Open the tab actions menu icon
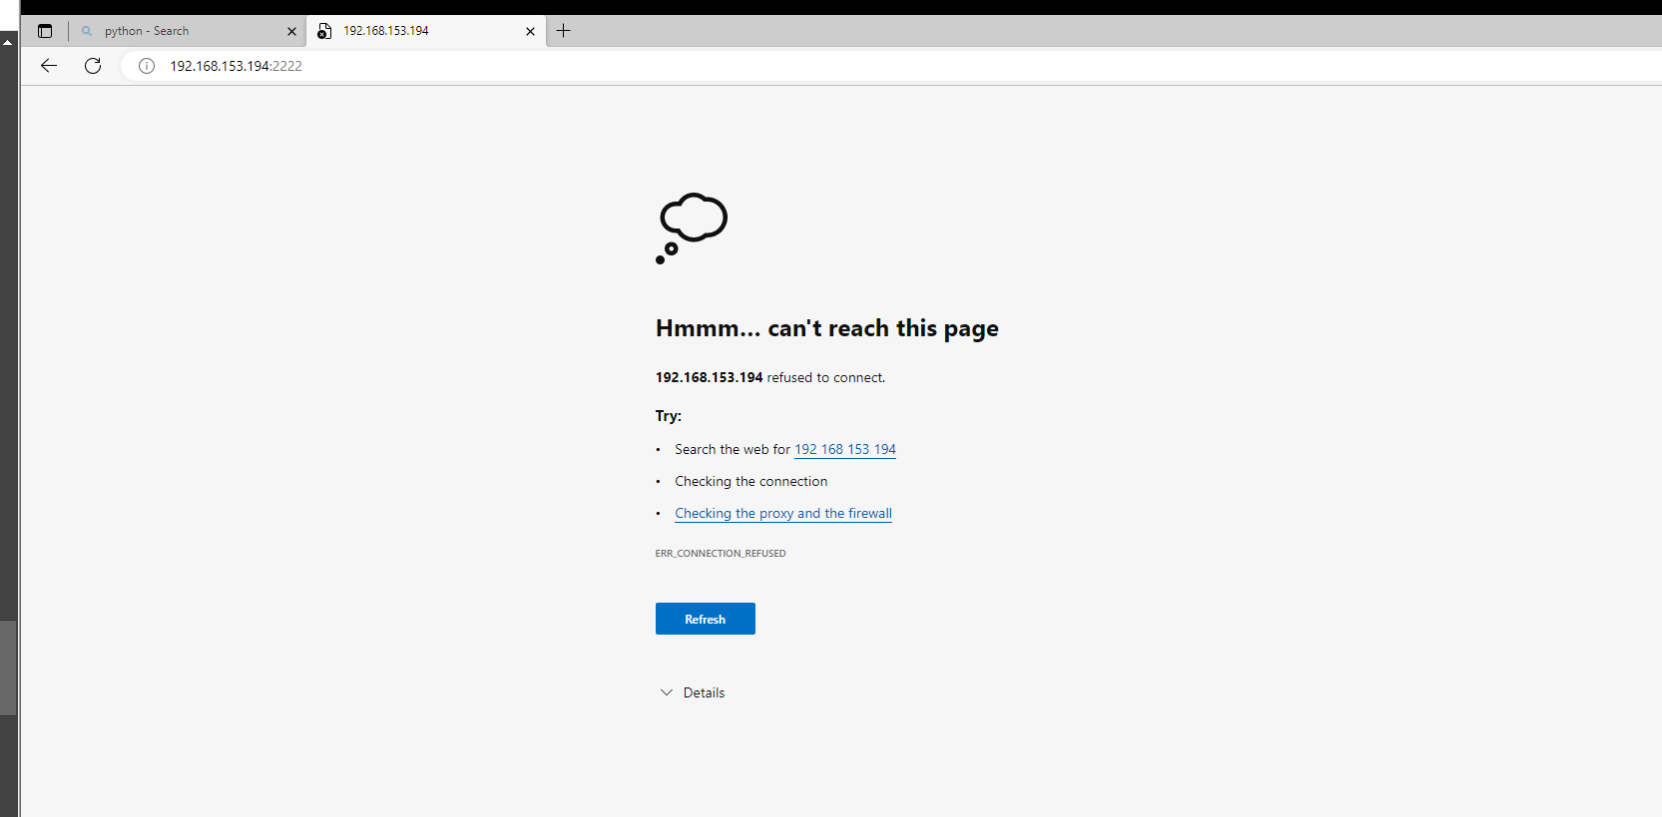 tap(45, 31)
